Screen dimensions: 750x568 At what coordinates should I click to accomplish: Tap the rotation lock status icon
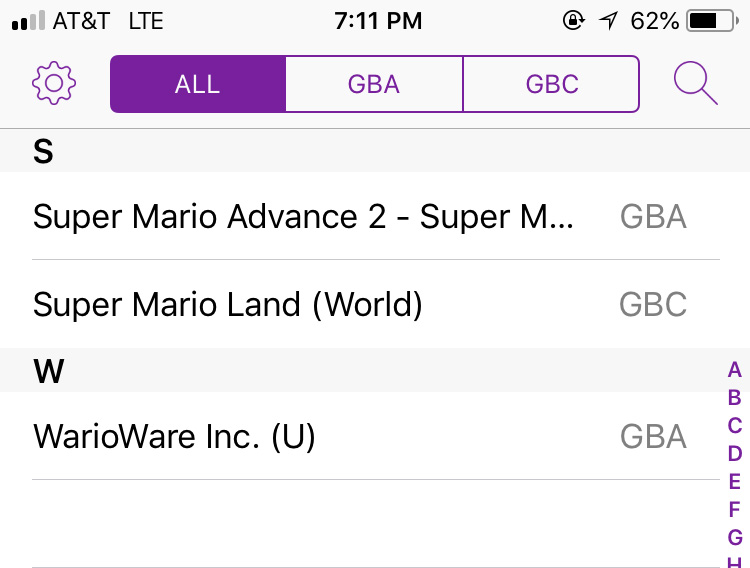[x=574, y=21]
